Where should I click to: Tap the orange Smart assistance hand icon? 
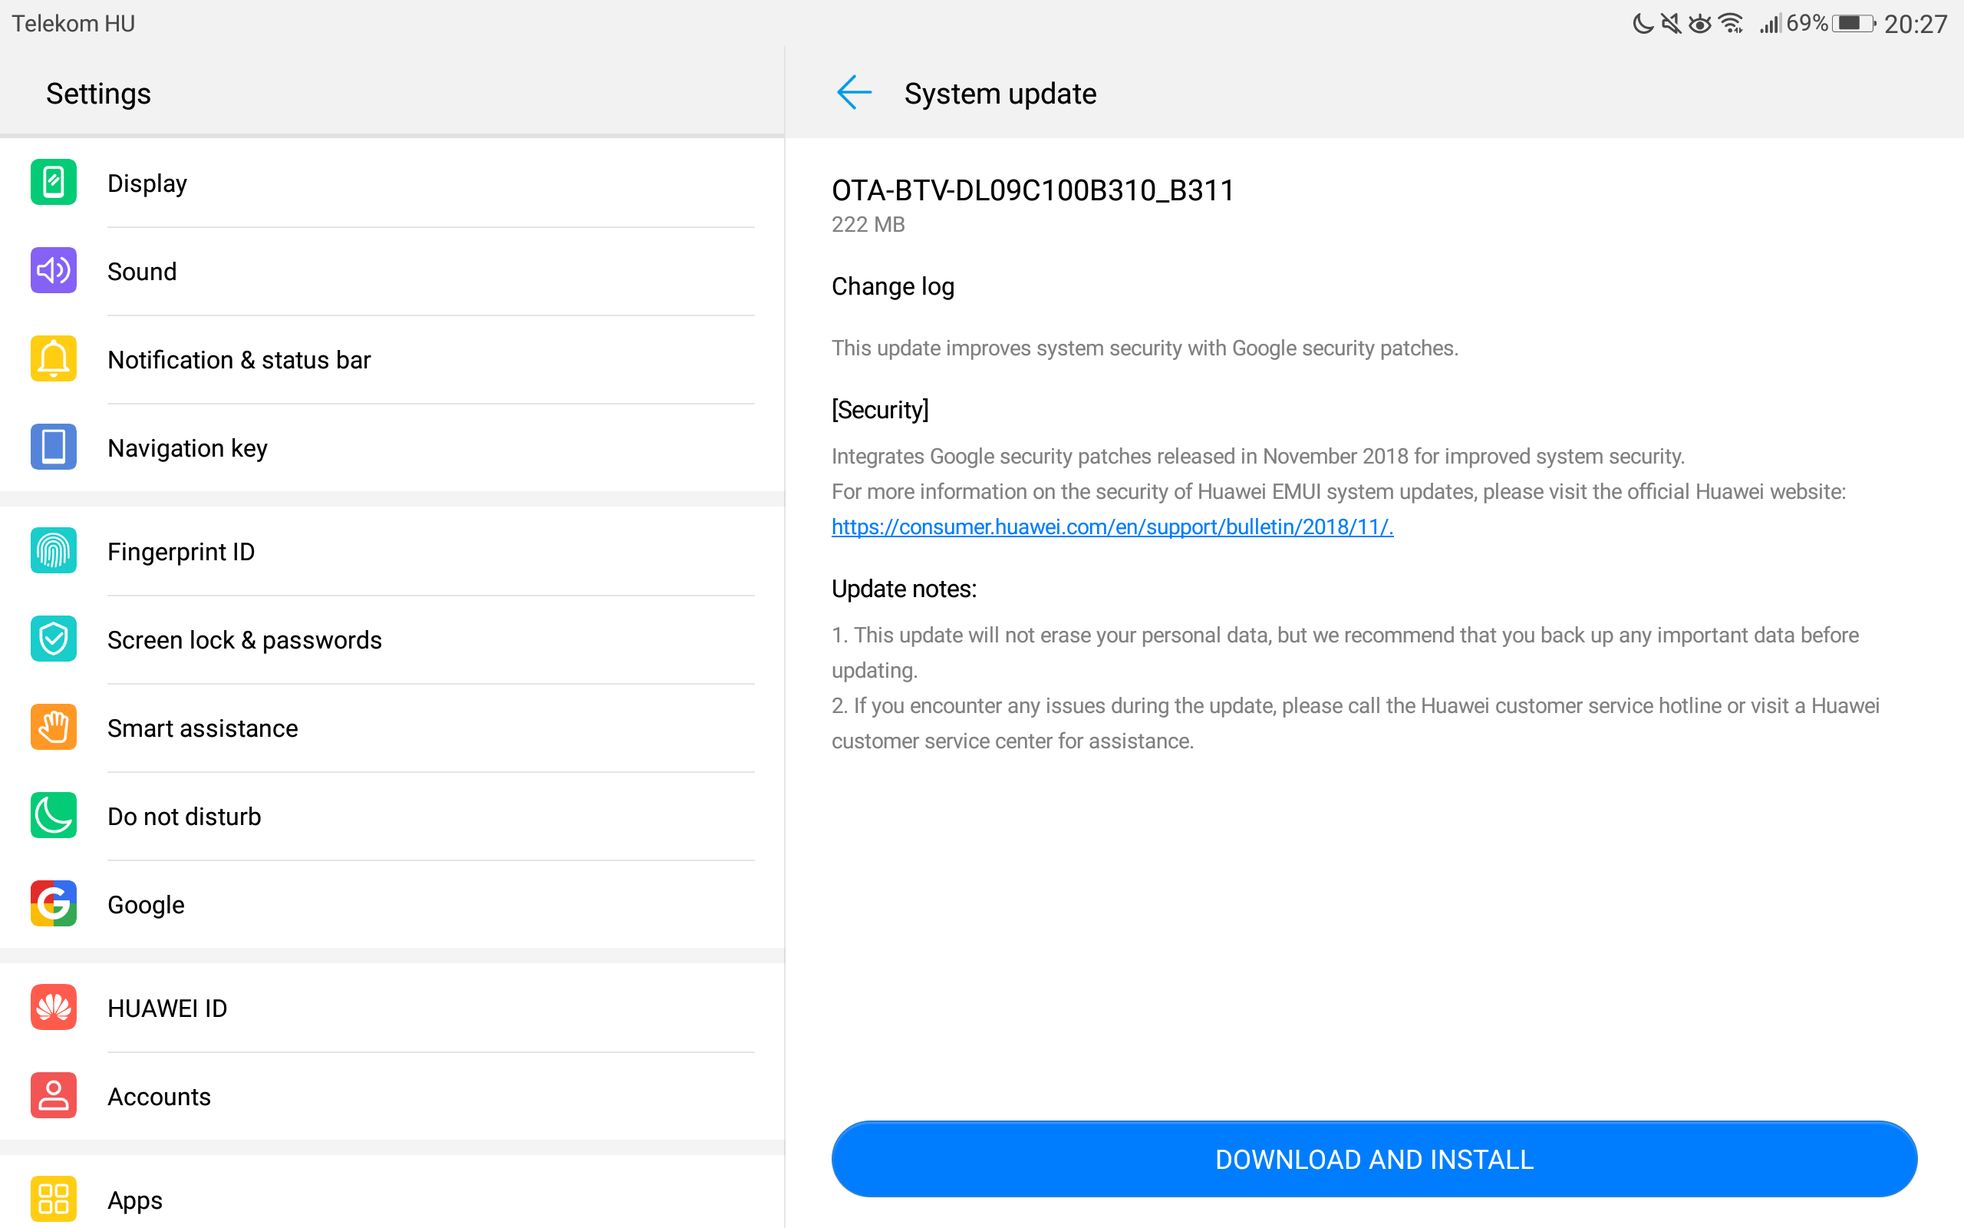[x=53, y=727]
